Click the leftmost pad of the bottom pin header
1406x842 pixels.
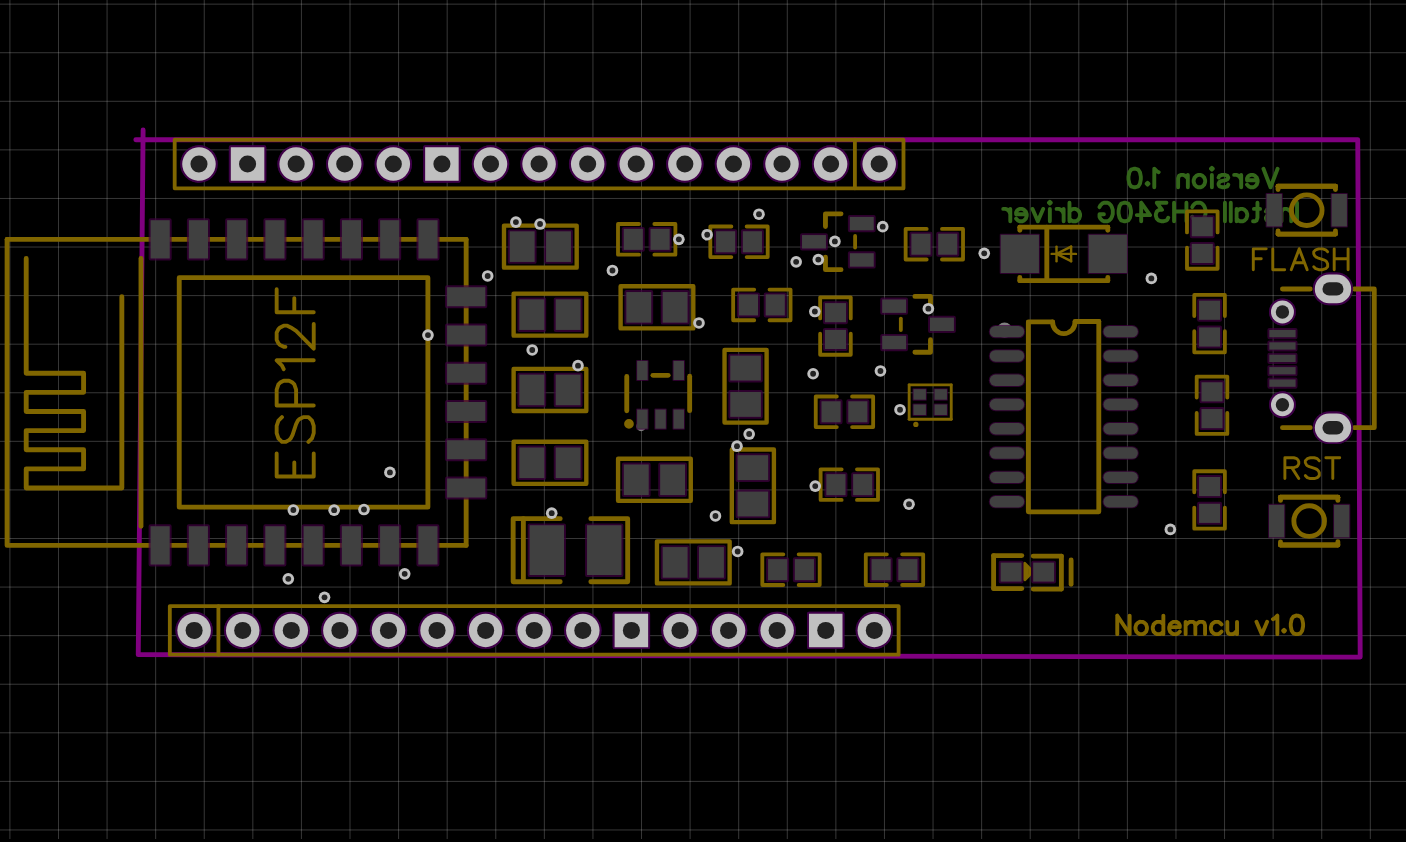point(194,631)
